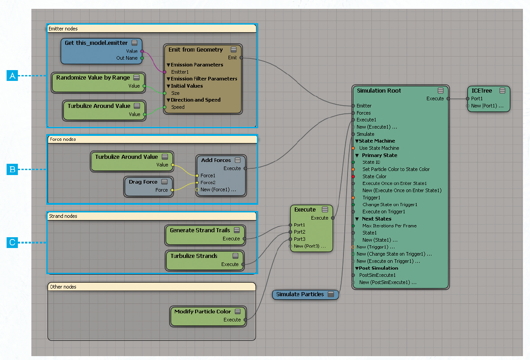Click the Out Name output port
The height and width of the screenshot is (360, 530).
(x=142, y=58)
